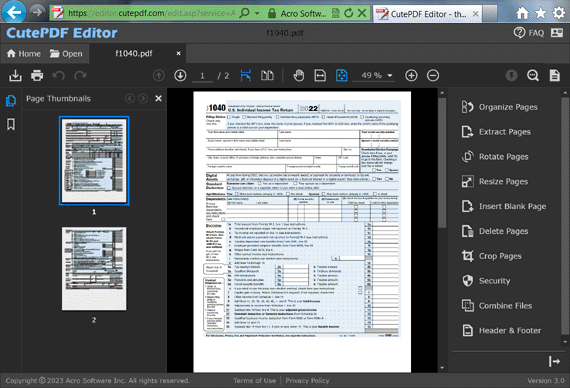Refresh the browser page
Image resolution: width=570 pixels, height=388 pixels.
click(x=349, y=13)
